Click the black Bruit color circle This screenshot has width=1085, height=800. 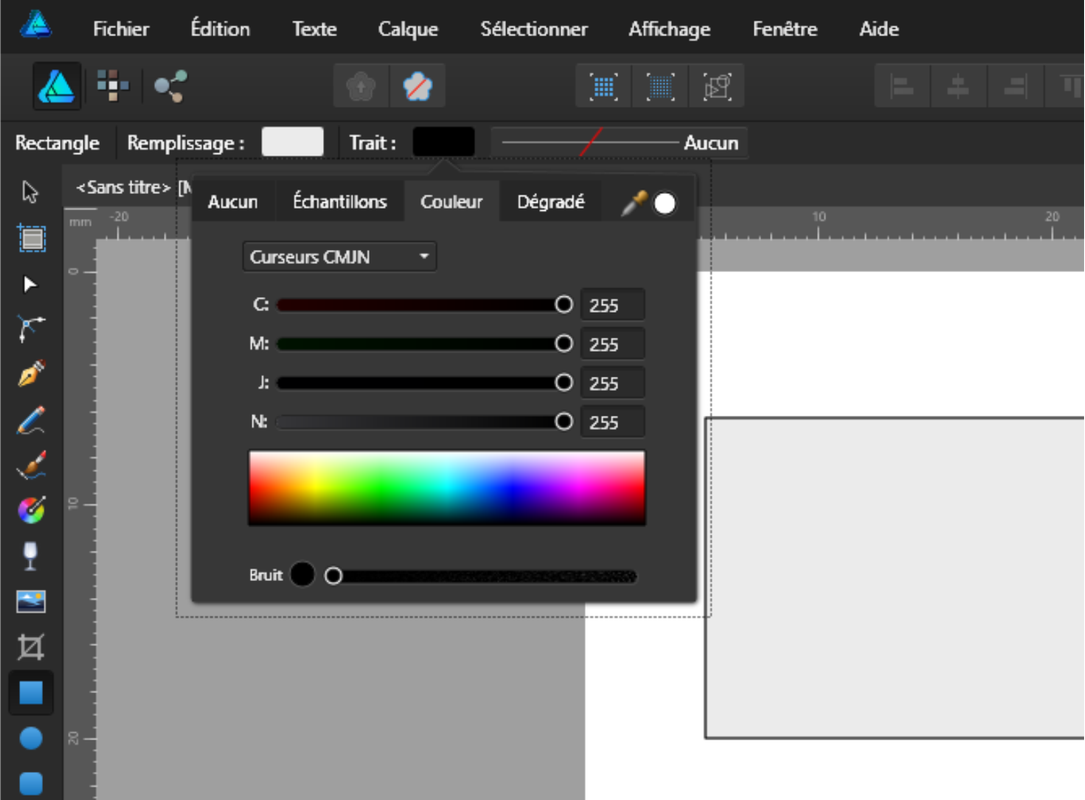point(302,574)
